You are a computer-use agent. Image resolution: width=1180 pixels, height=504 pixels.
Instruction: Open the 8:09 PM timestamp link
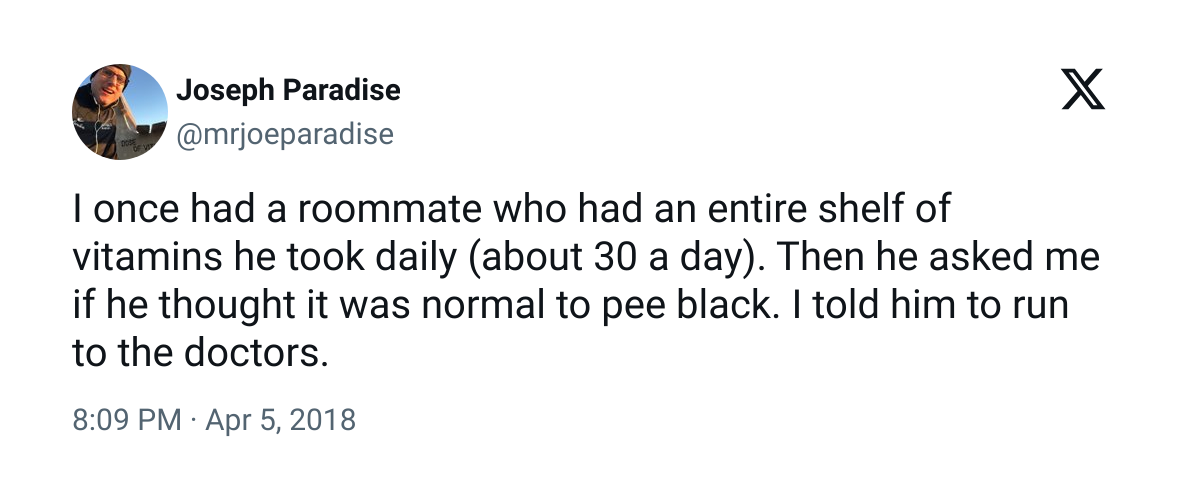click(x=127, y=419)
